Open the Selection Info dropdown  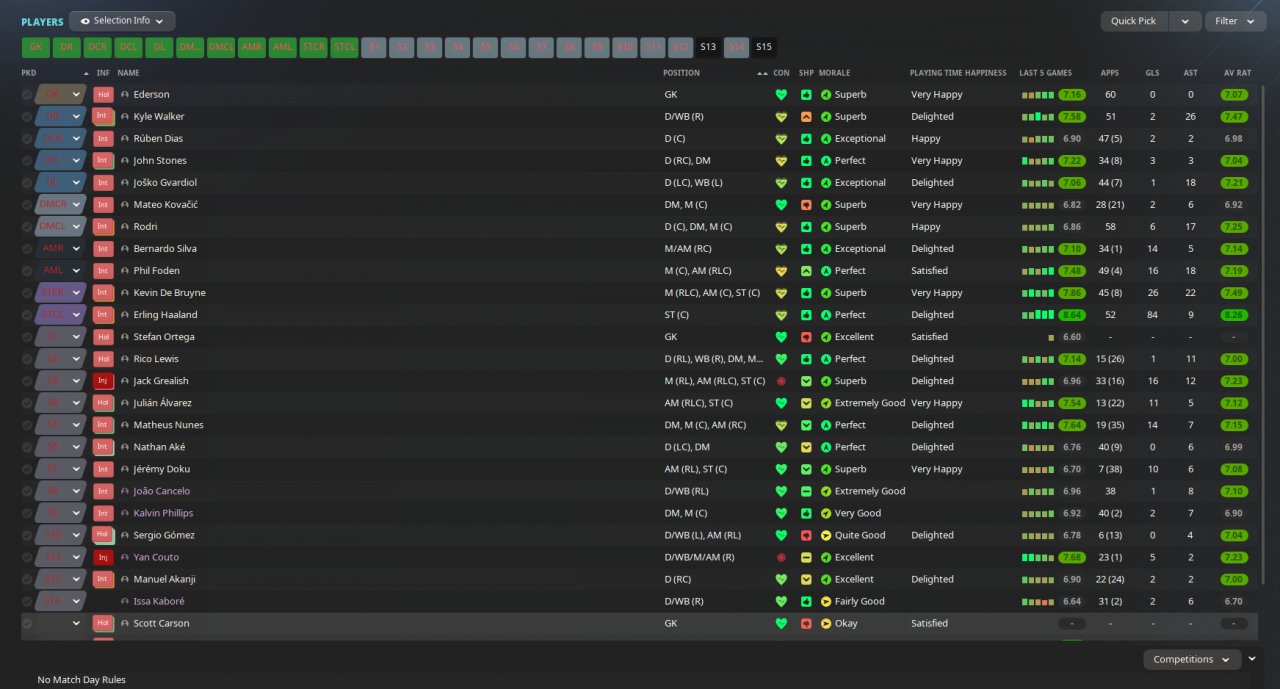click(x=122, y=21)
